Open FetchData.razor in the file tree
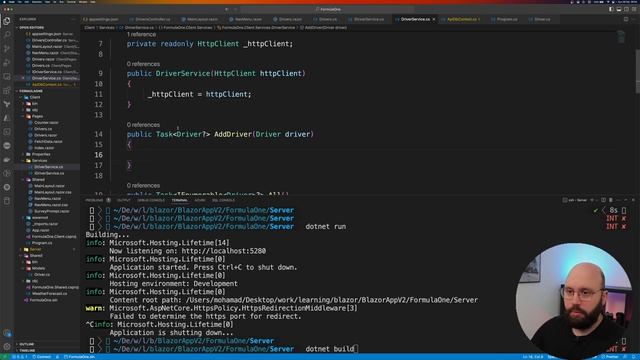 coord(48,142)
